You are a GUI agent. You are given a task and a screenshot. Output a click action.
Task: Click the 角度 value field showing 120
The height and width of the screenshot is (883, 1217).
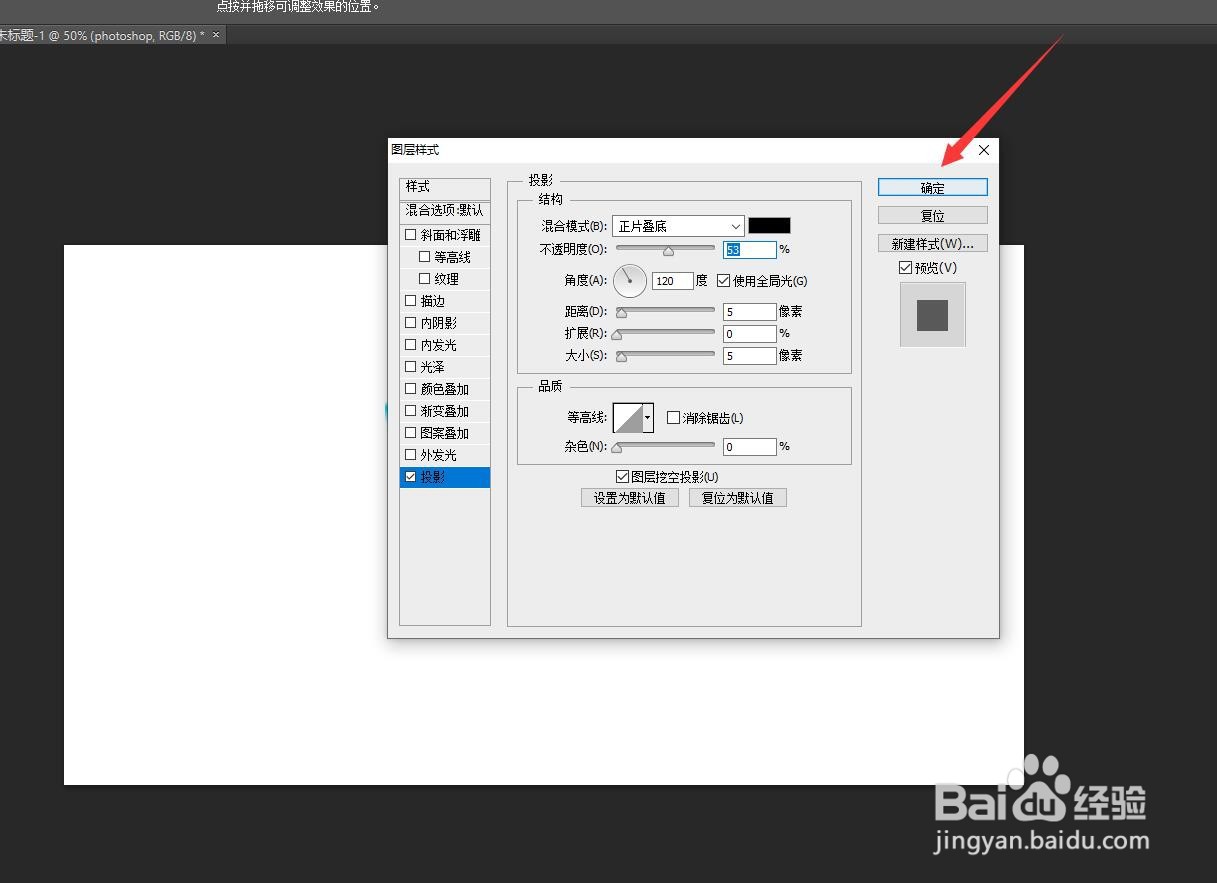672,282
